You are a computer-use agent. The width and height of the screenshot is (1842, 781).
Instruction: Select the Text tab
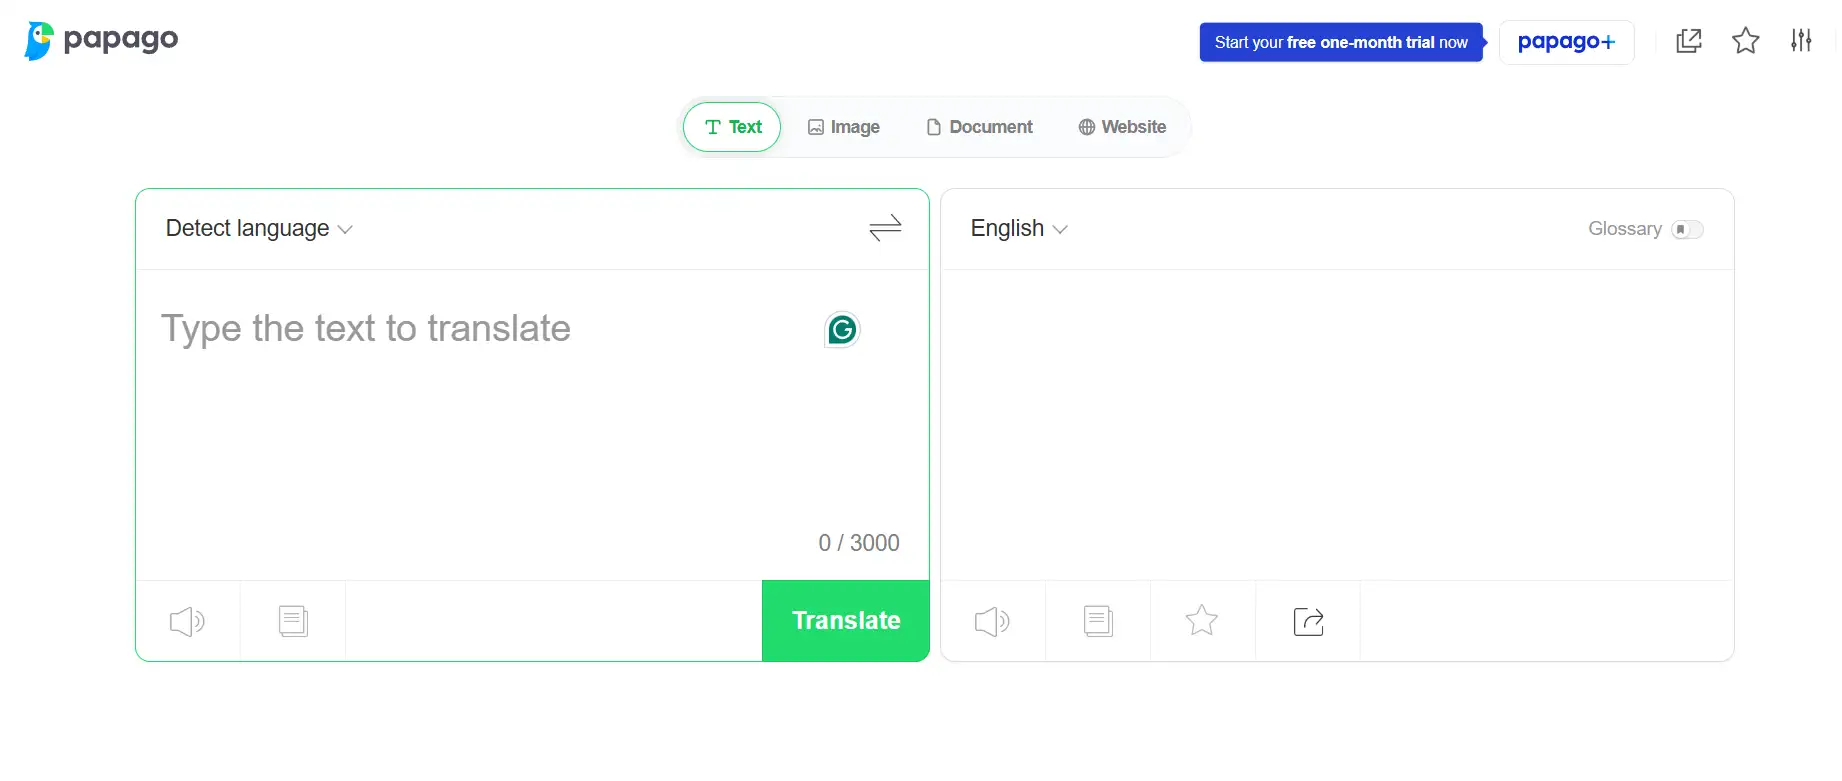[x=732, y=127]
